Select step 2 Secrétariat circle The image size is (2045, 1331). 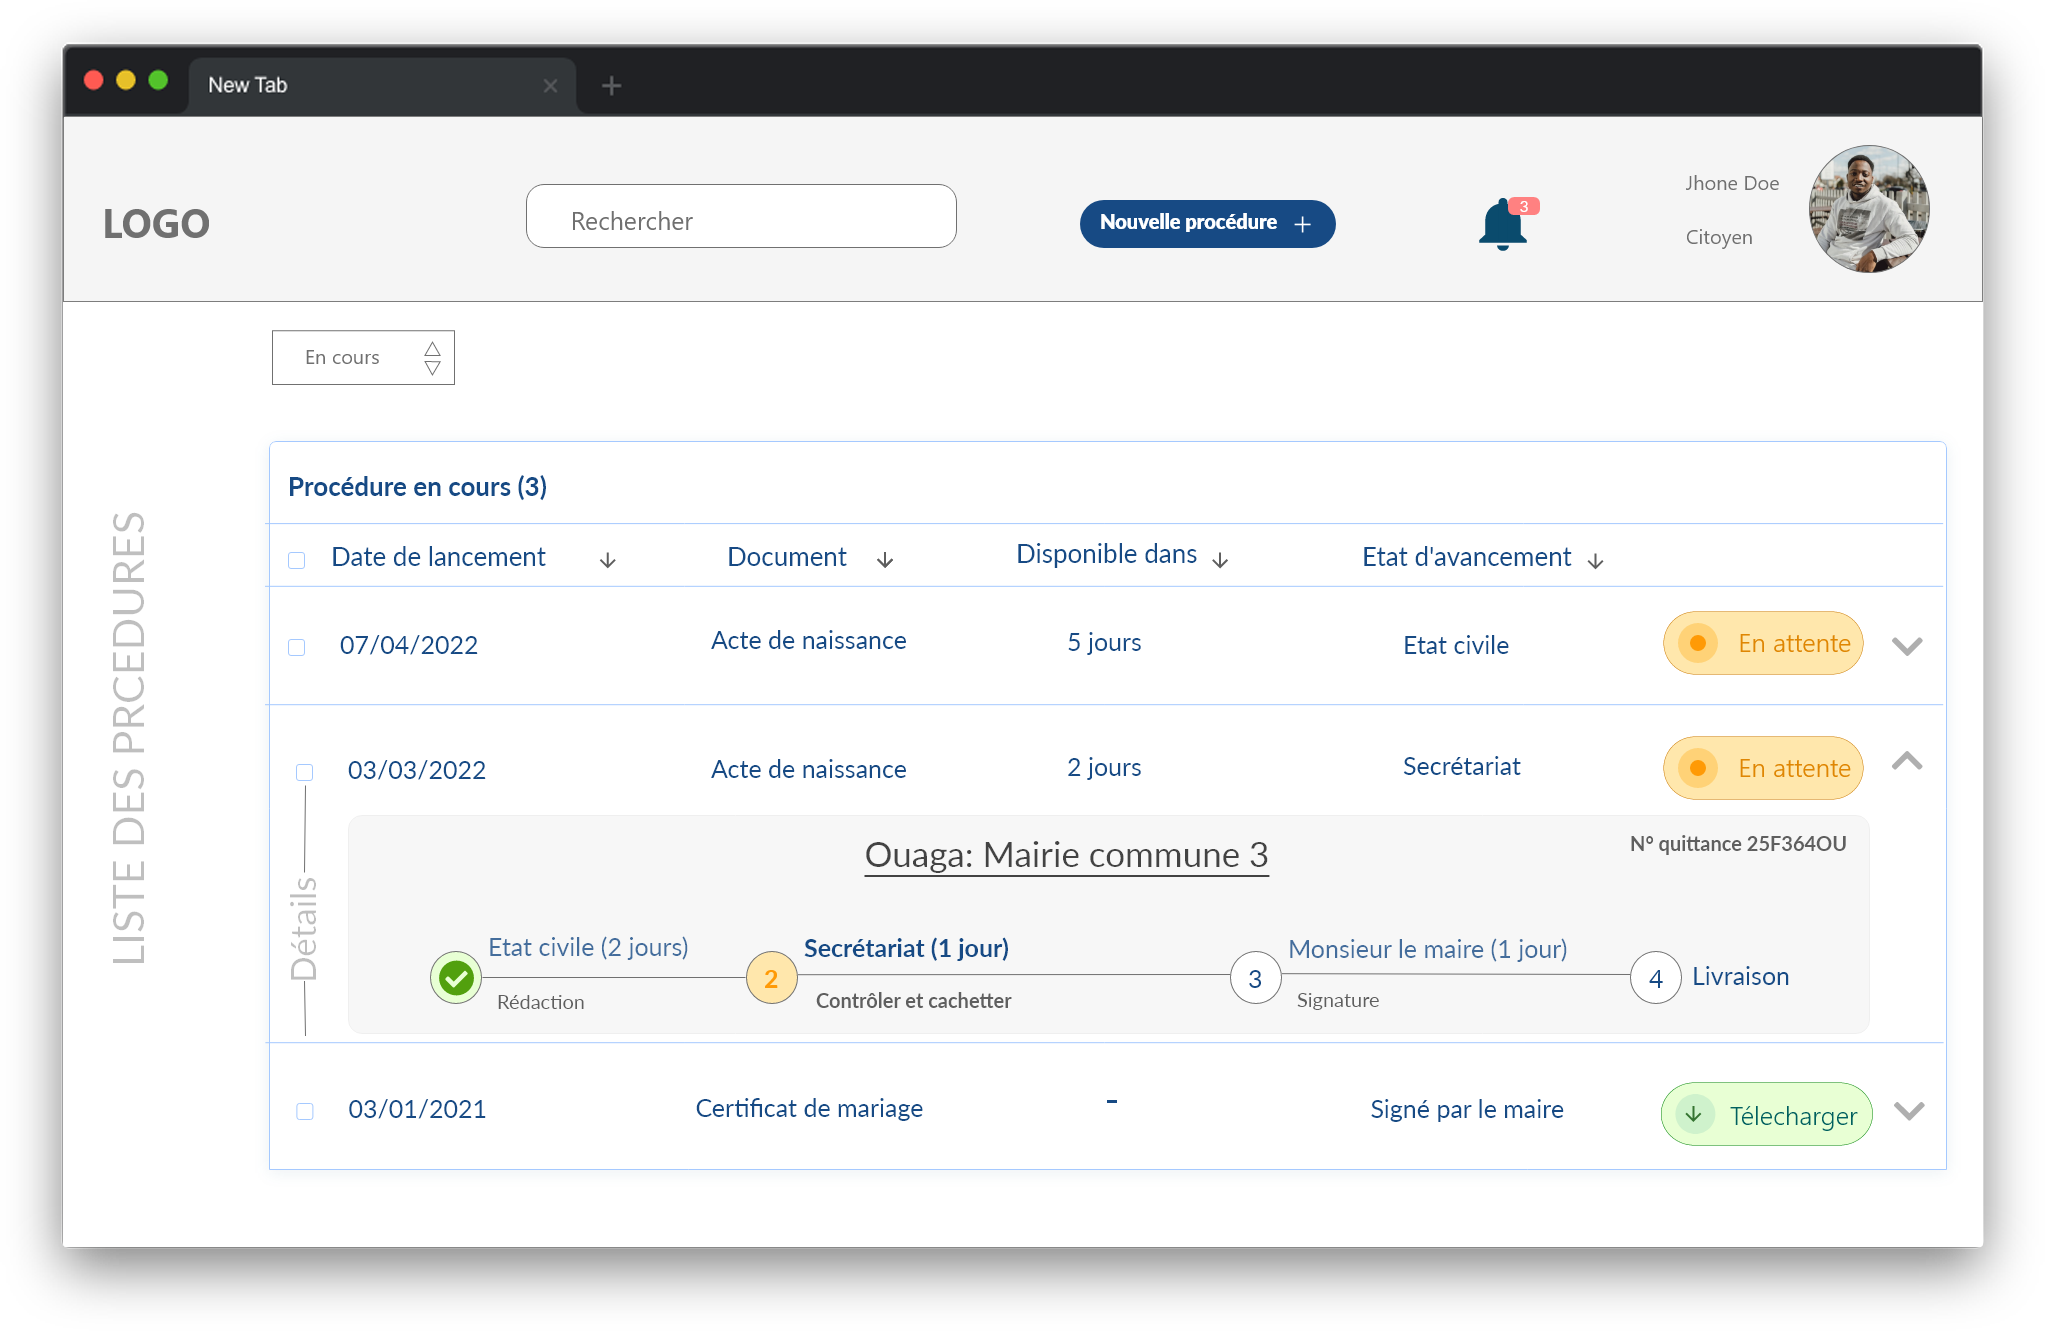[771, 978]
